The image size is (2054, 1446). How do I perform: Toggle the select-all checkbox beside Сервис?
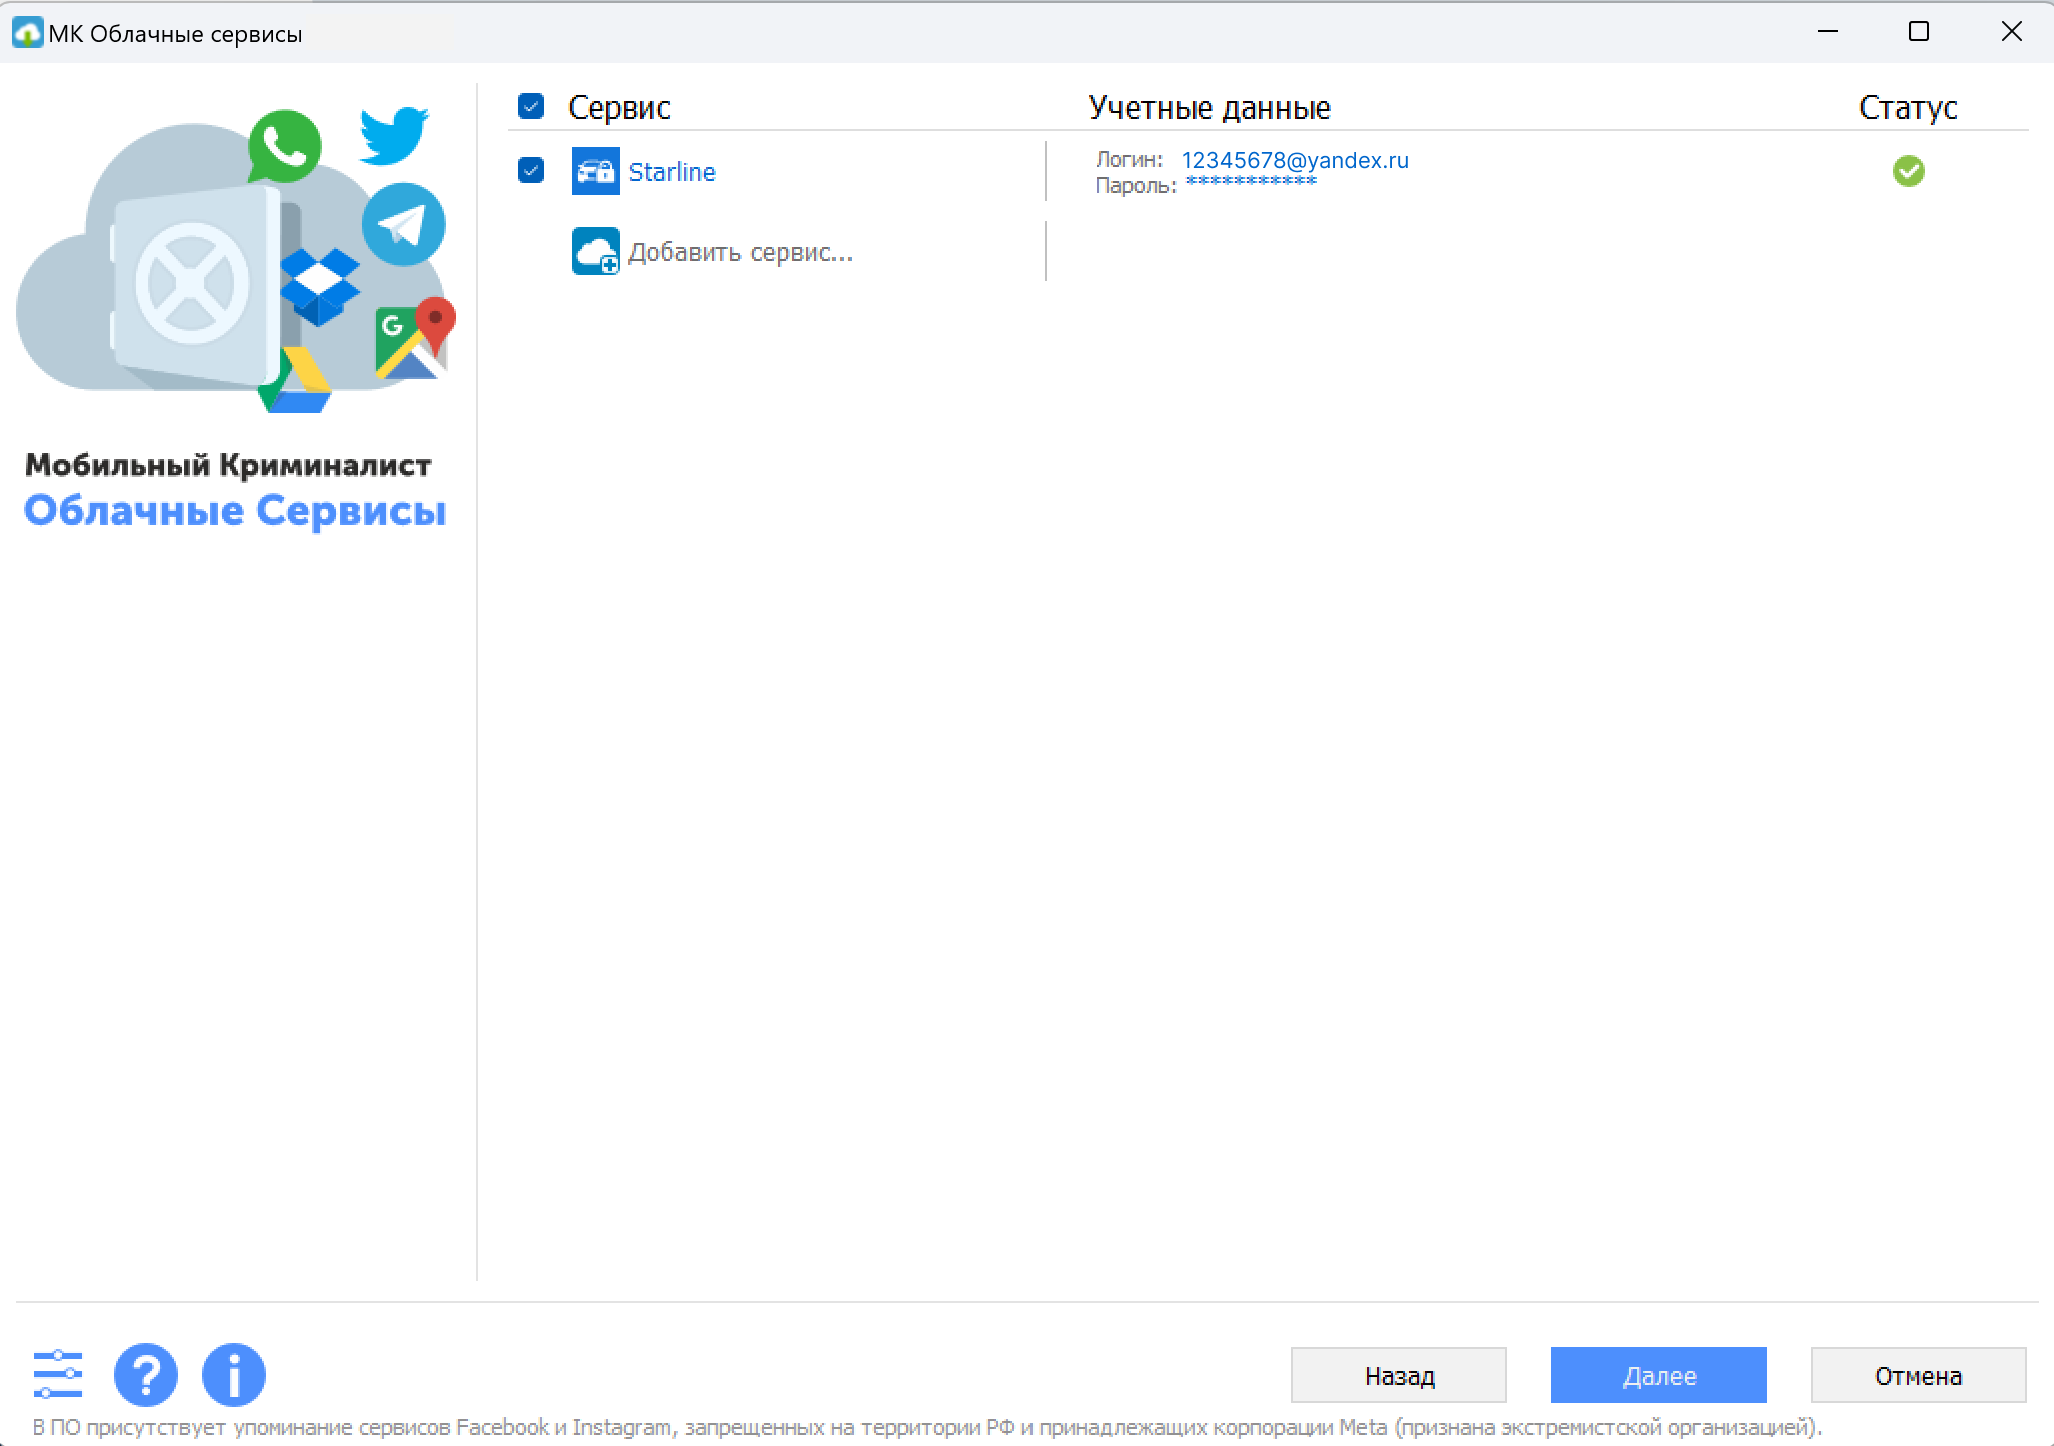531,106
